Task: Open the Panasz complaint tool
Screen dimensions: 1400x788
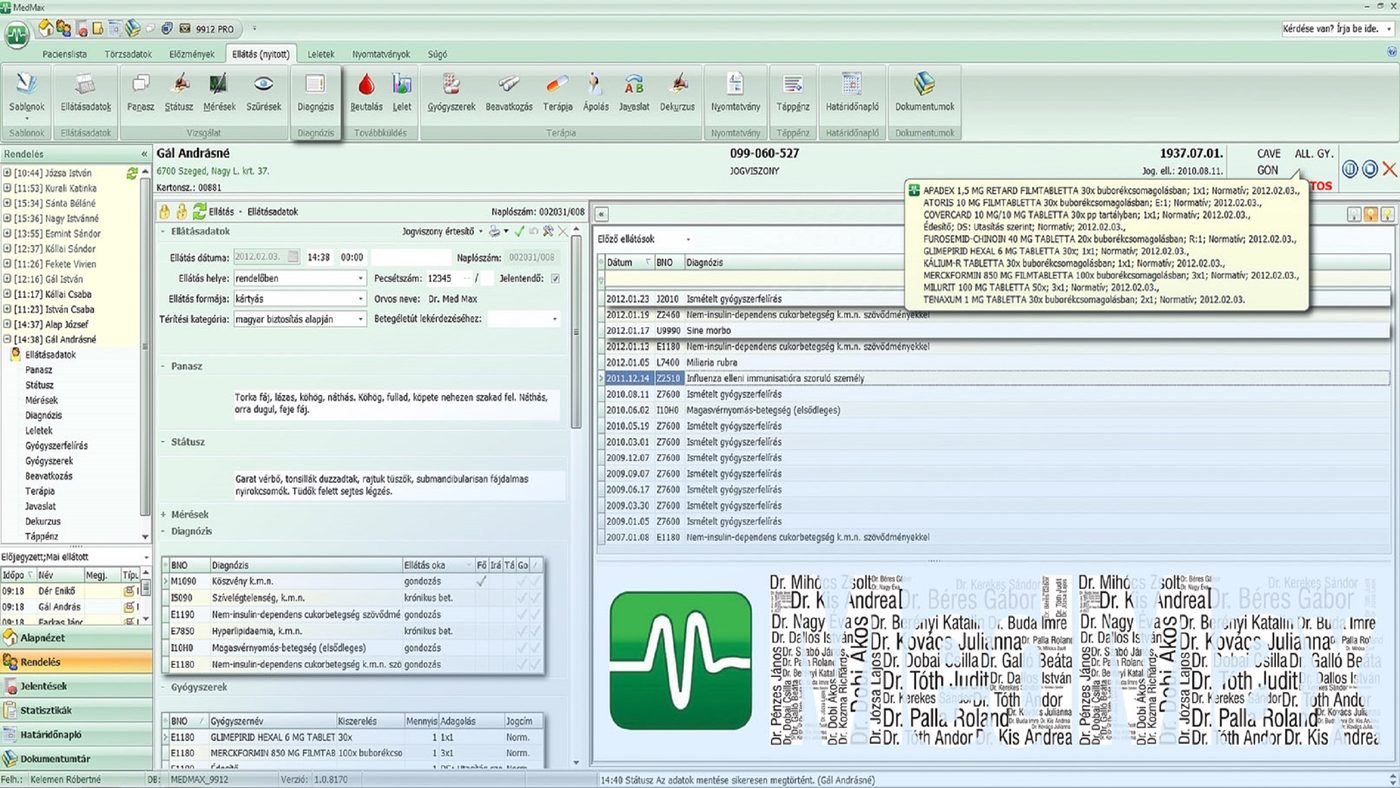Action: tap(141, 92)
